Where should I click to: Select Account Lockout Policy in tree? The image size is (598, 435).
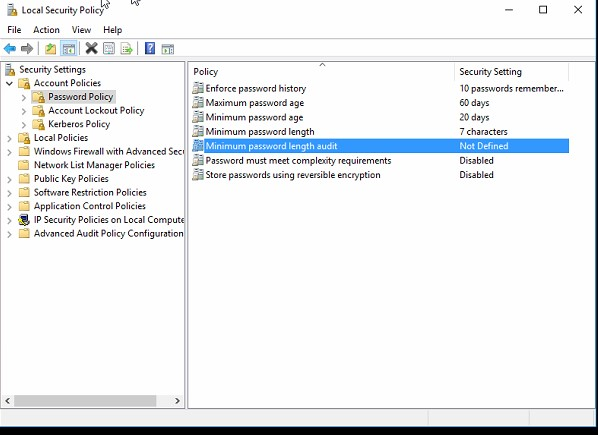[x=96, y=111]
